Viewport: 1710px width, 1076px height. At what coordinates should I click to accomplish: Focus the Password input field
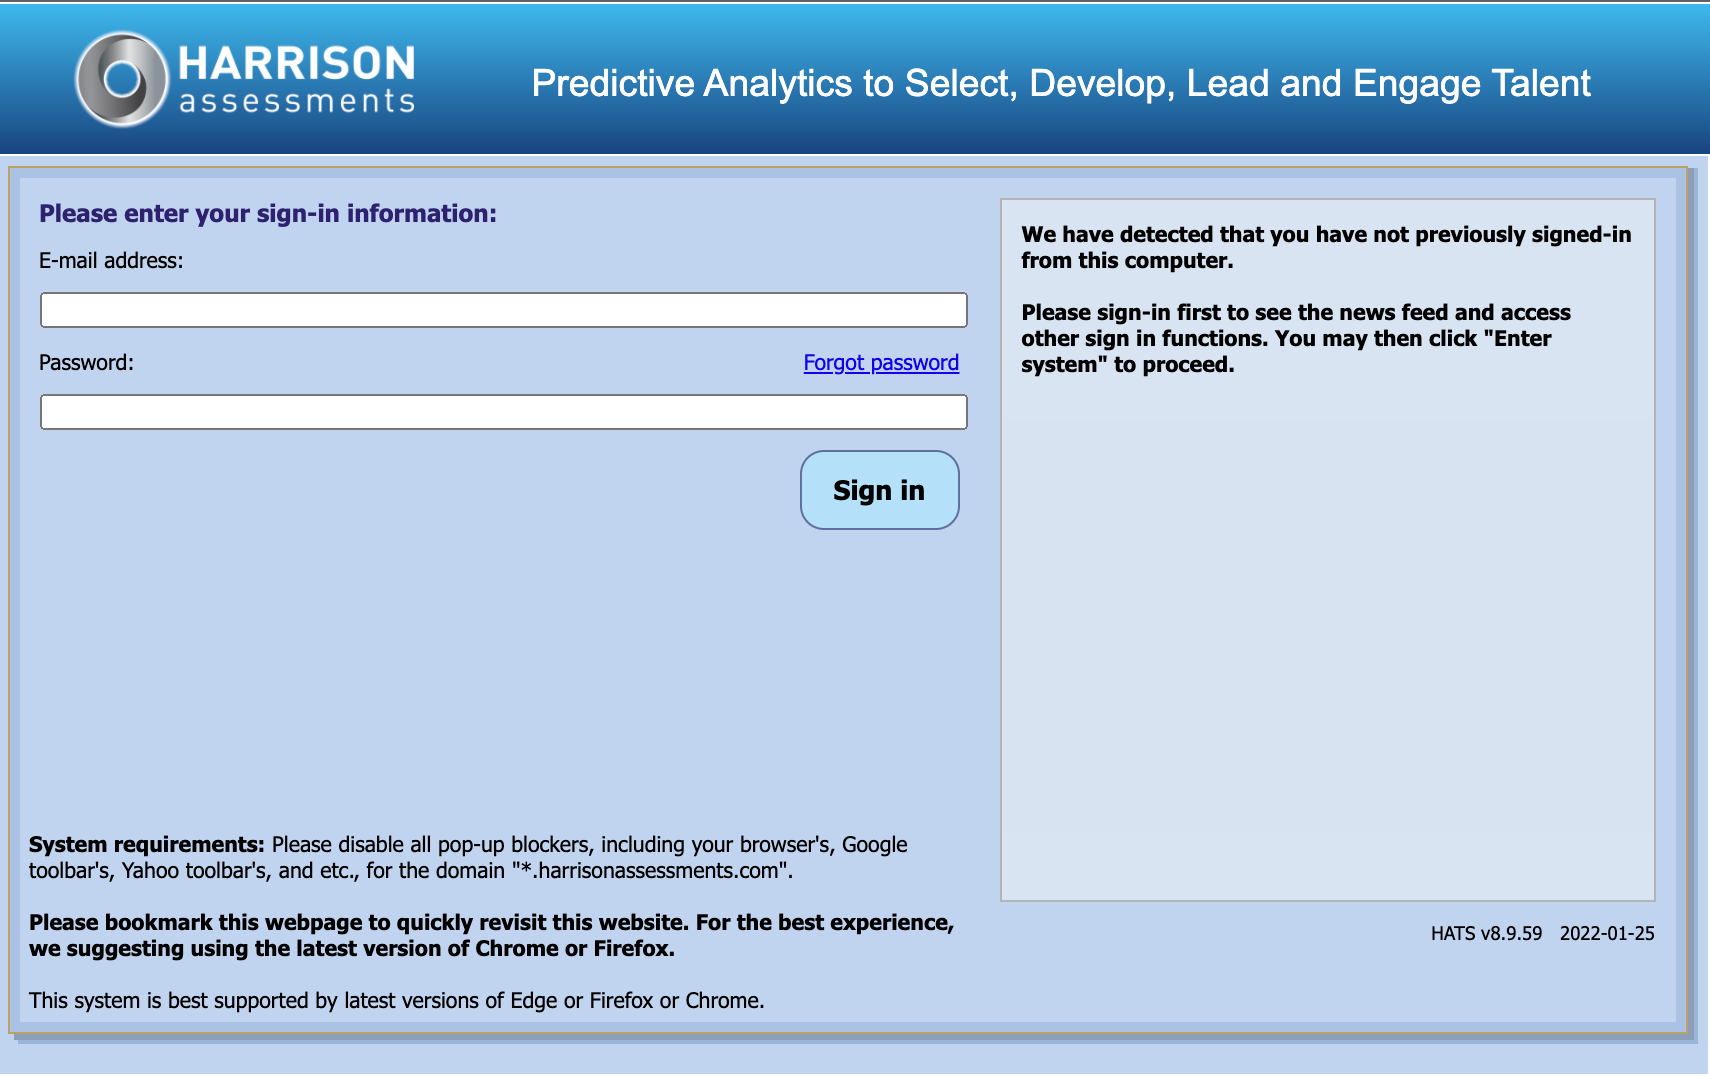point(503,412)
